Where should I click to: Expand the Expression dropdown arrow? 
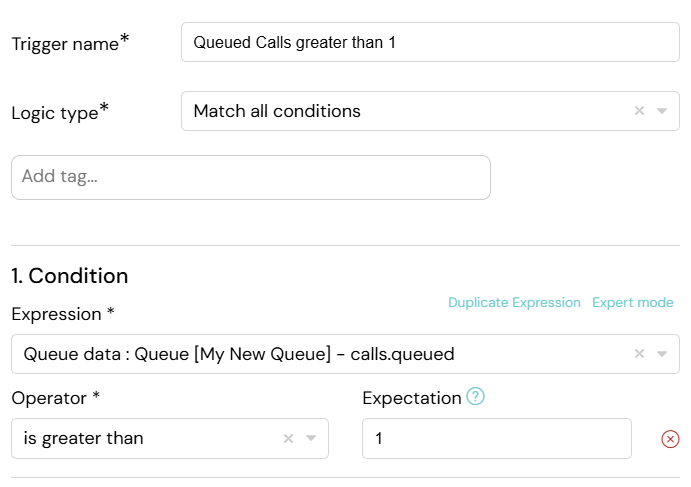point(662,354)
